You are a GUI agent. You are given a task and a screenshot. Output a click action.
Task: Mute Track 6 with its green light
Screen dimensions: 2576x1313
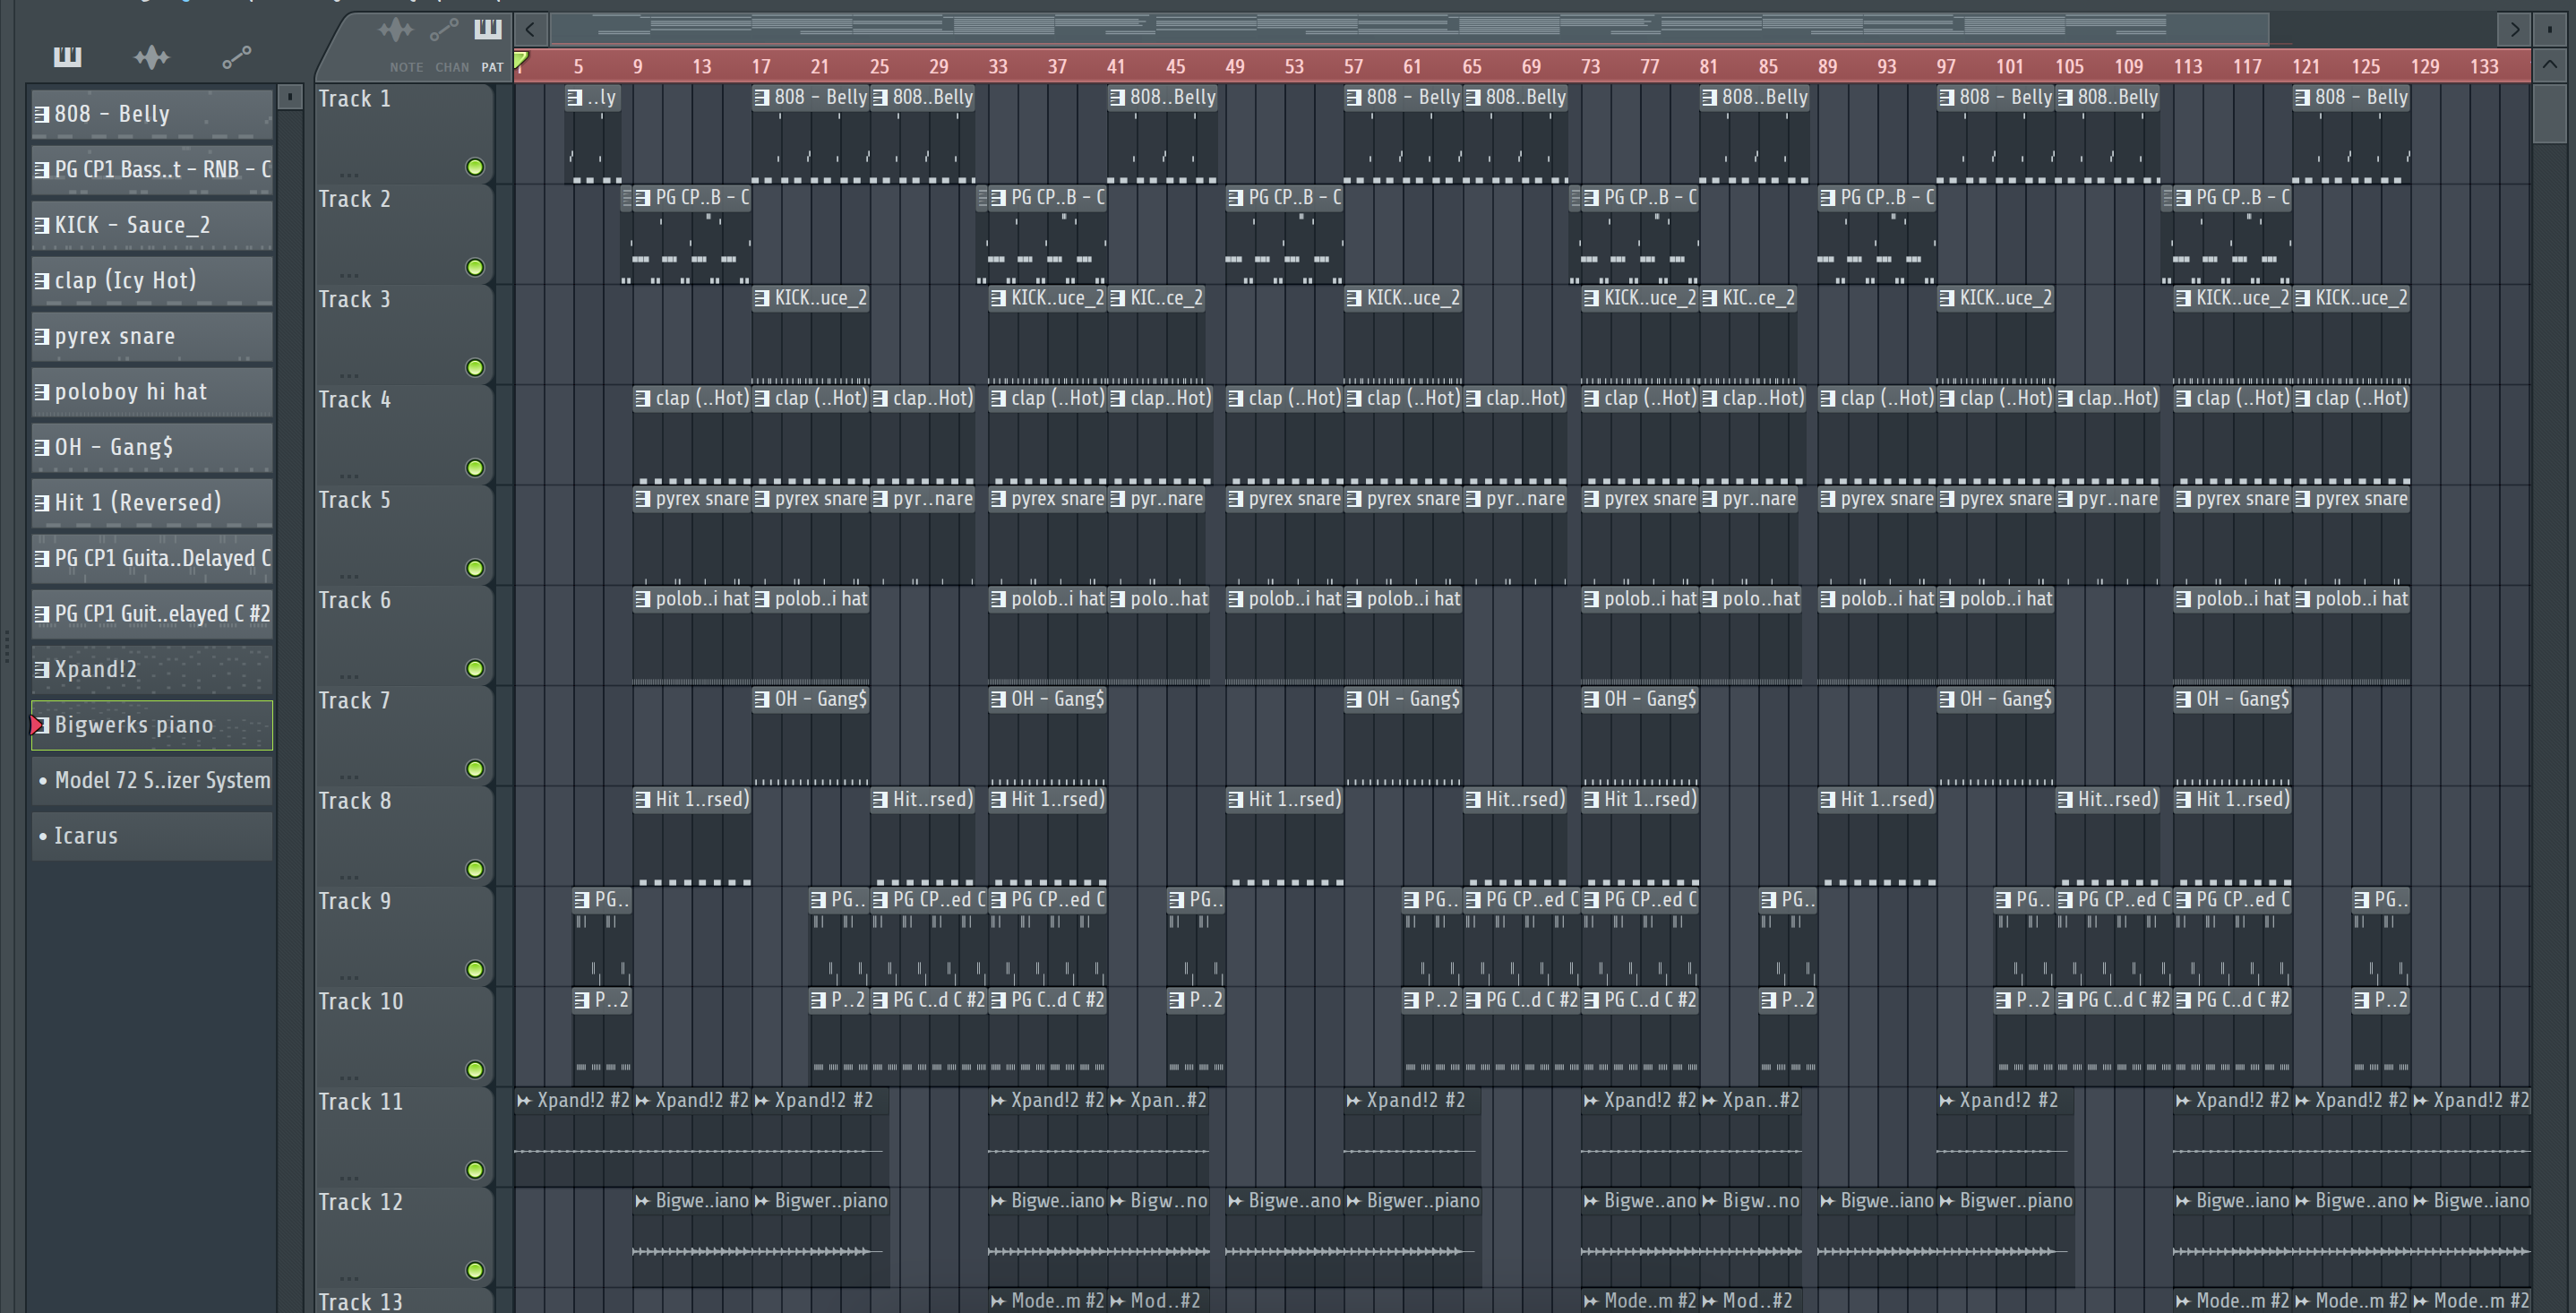(x=475, y=668)
